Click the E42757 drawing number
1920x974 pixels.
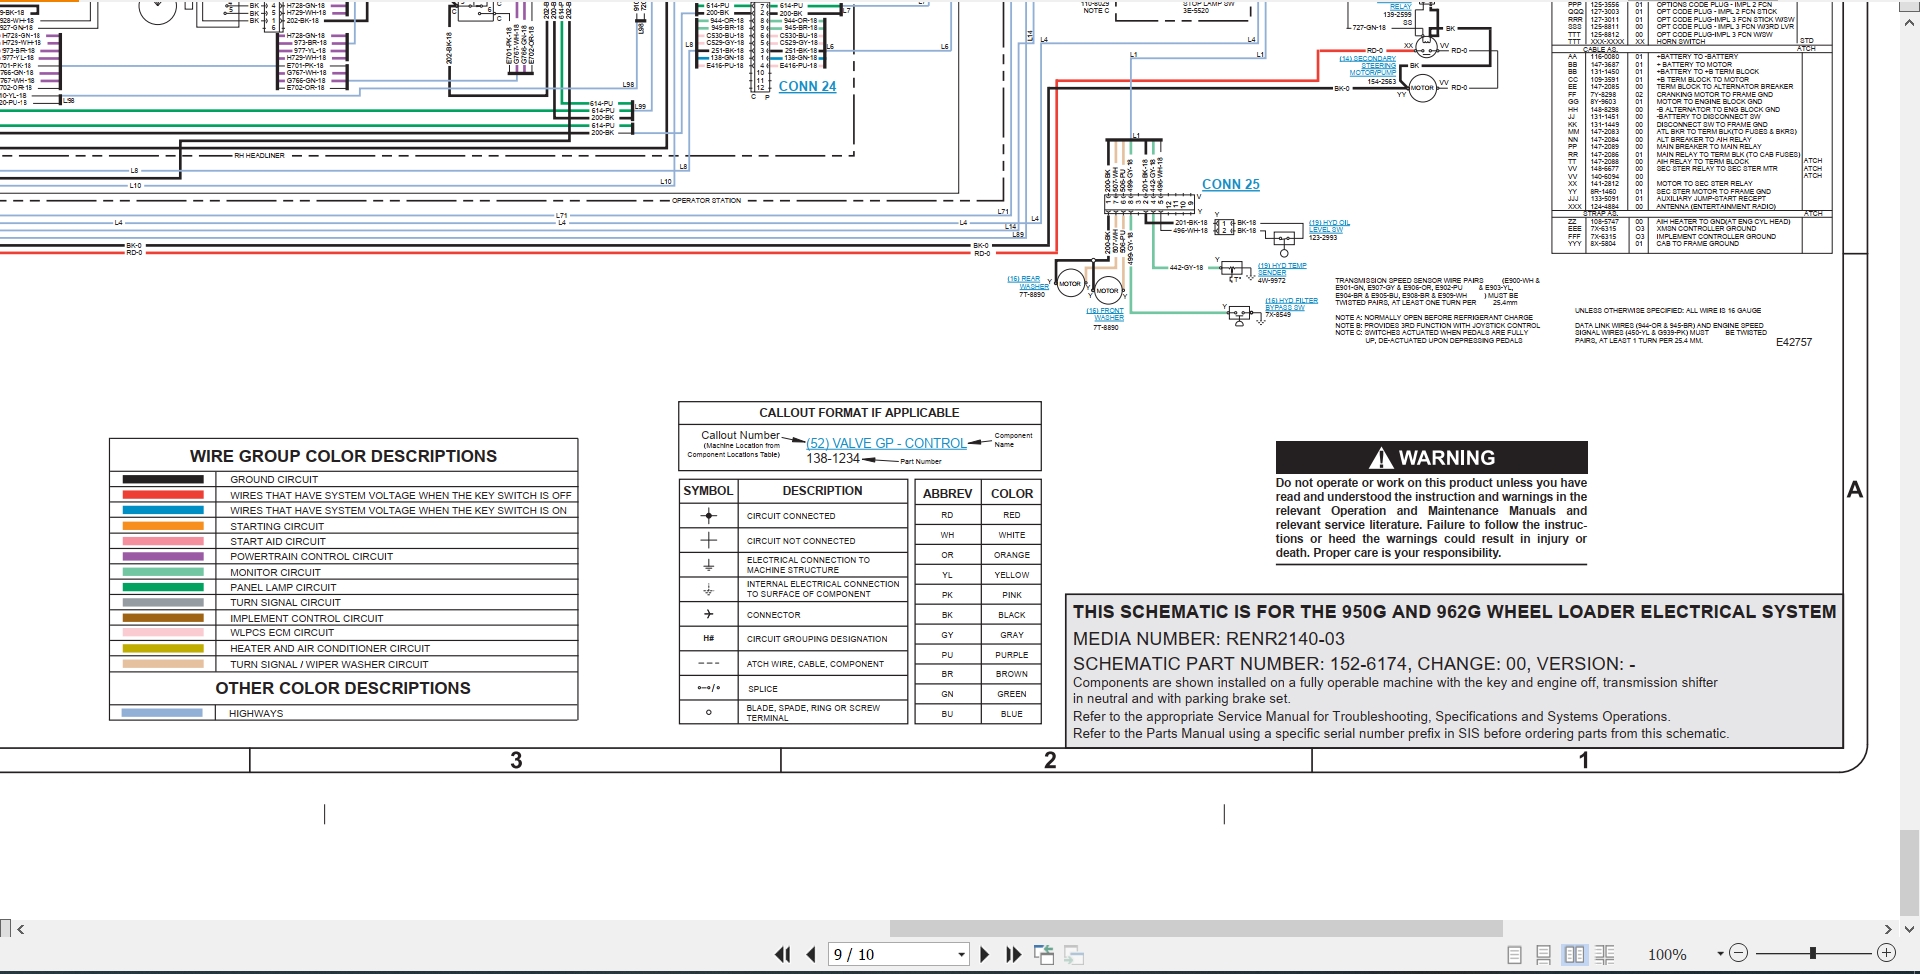[1794, 342]
